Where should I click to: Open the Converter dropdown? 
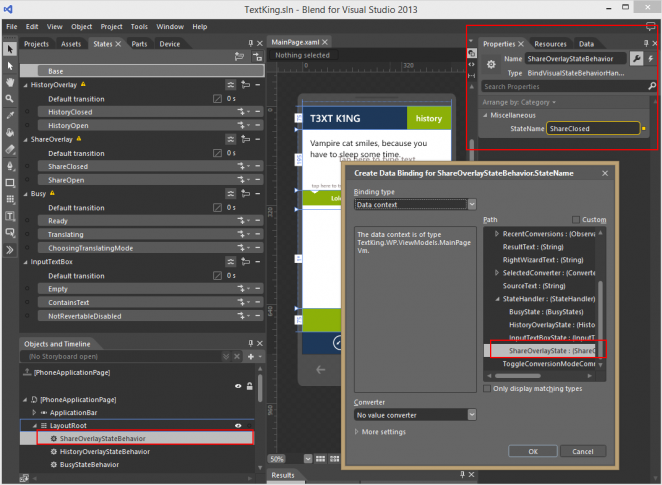point(472,415)
